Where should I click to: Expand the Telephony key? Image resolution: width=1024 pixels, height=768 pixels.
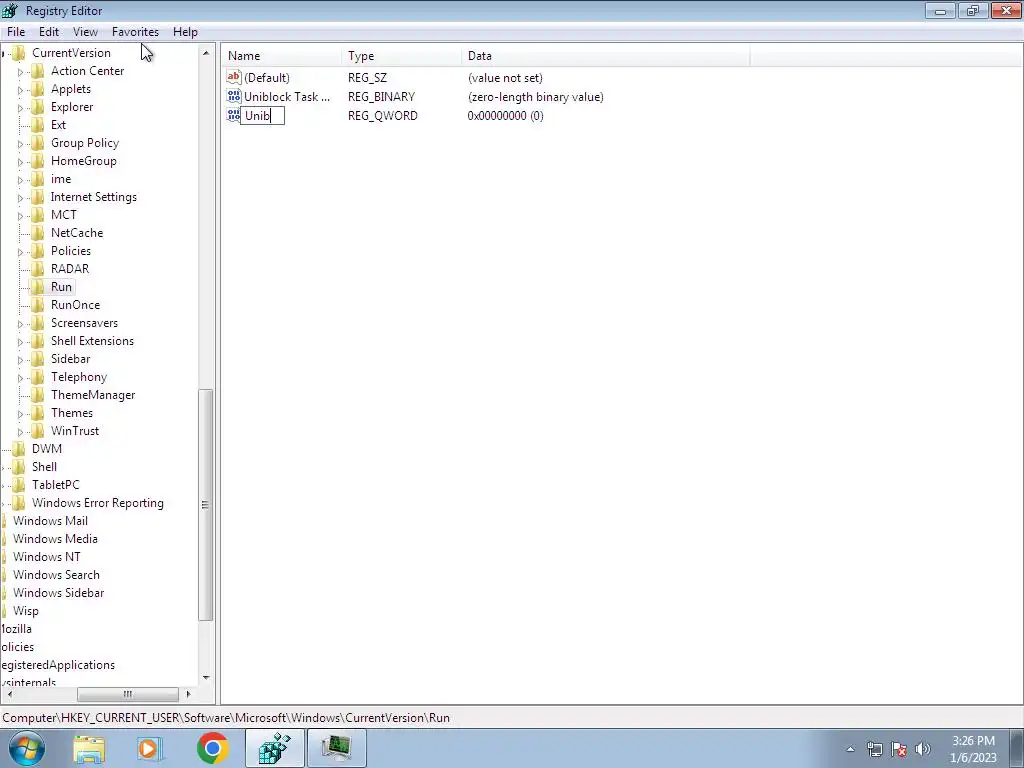click(x=20, y=378)
